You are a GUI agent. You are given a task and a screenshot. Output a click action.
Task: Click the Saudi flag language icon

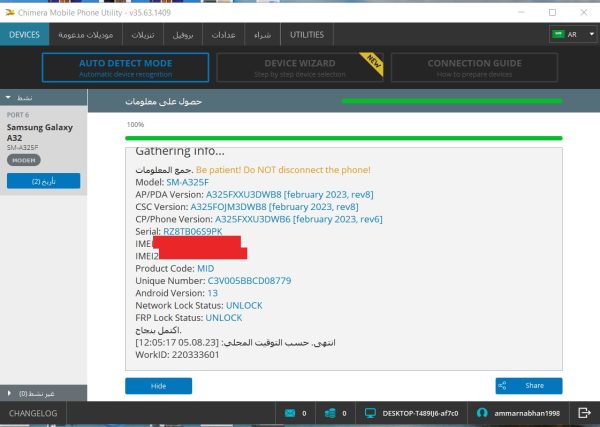pyautogui.click(x=558, y=34)
